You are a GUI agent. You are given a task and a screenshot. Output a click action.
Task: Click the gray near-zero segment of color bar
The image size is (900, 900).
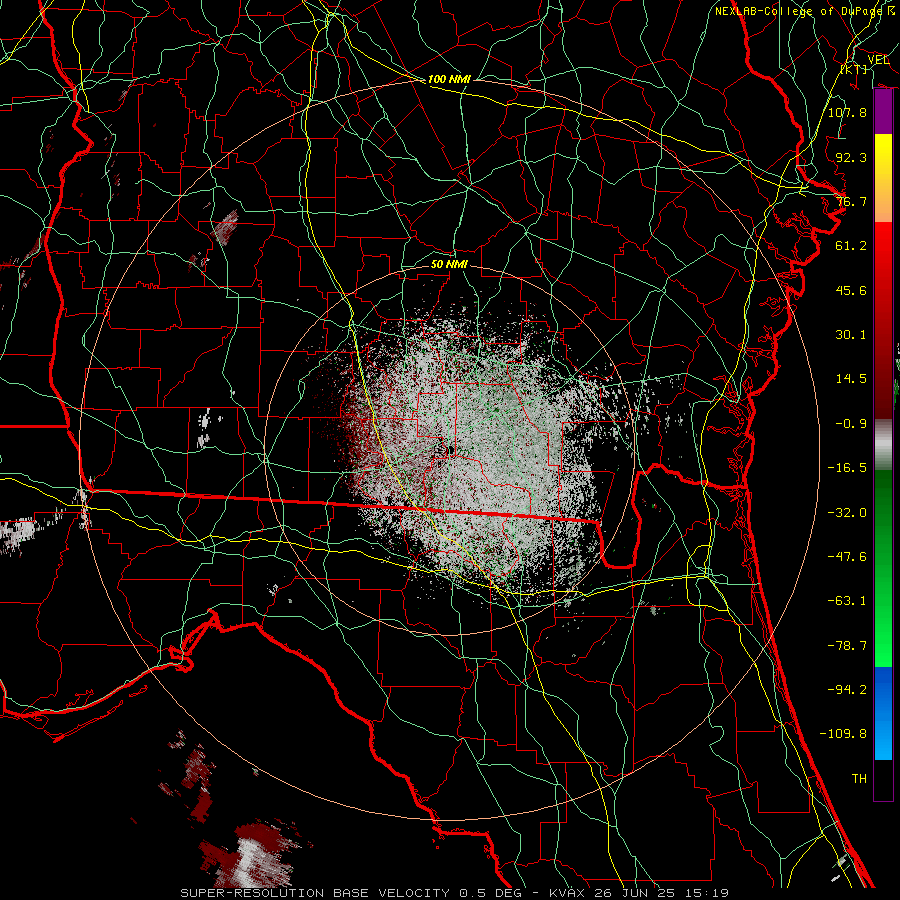tap(883, 444)
